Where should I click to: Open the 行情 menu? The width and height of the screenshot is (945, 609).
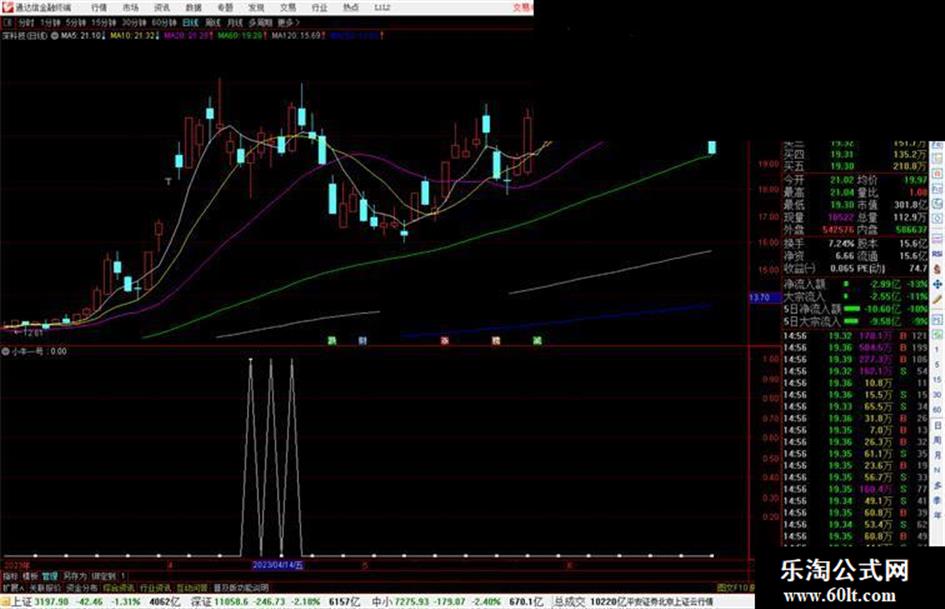[x=99, y=7]
